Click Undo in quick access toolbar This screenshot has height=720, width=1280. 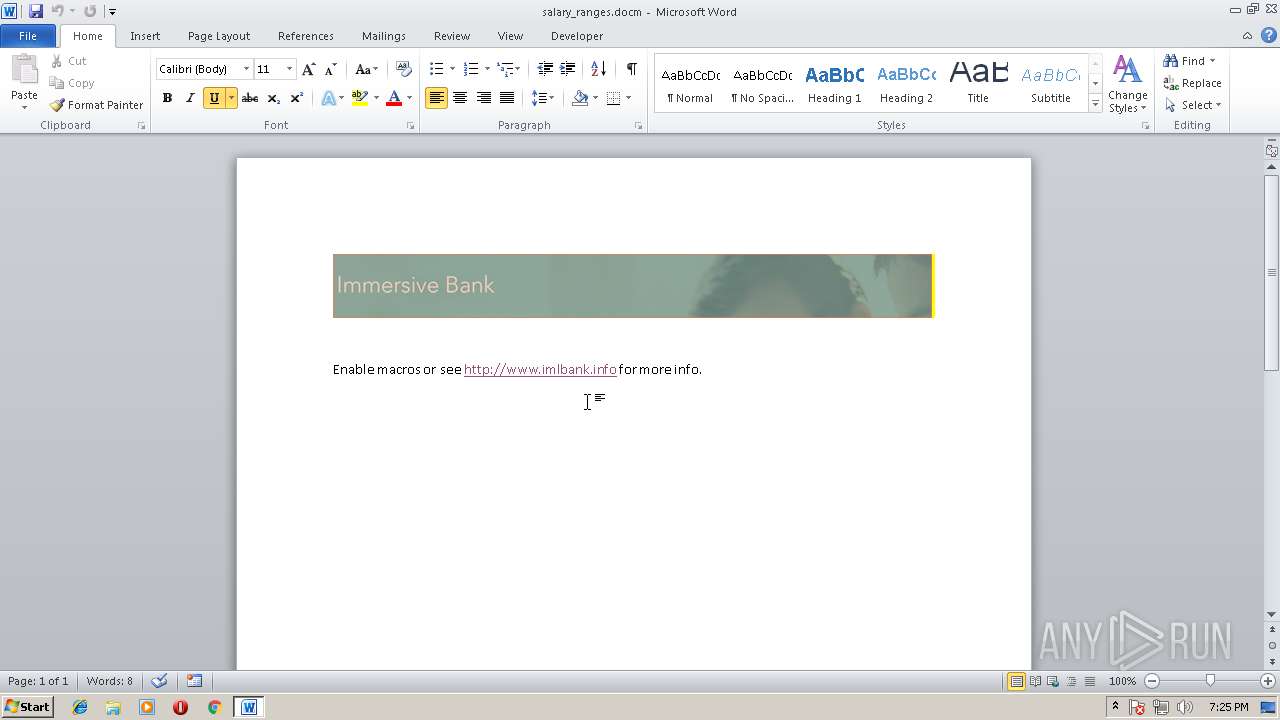[58, 11]
